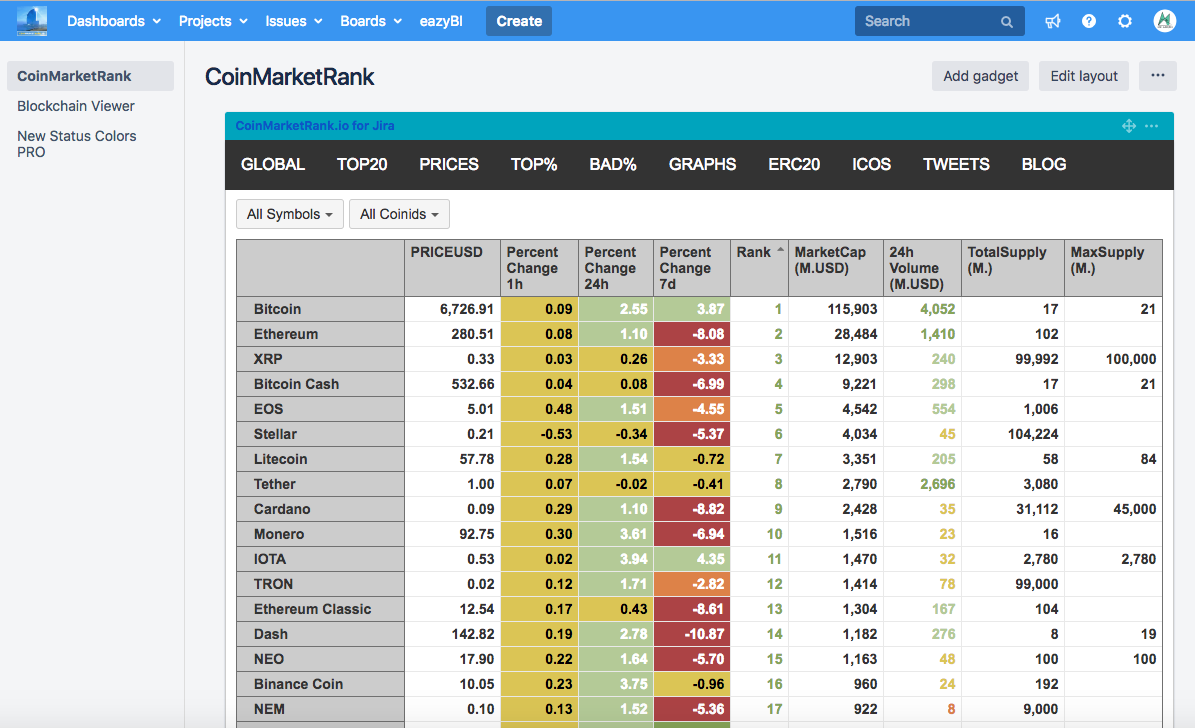Click the Add gadget button
1195x728 pixels.
pyautogui.click(x=980, y=75)
